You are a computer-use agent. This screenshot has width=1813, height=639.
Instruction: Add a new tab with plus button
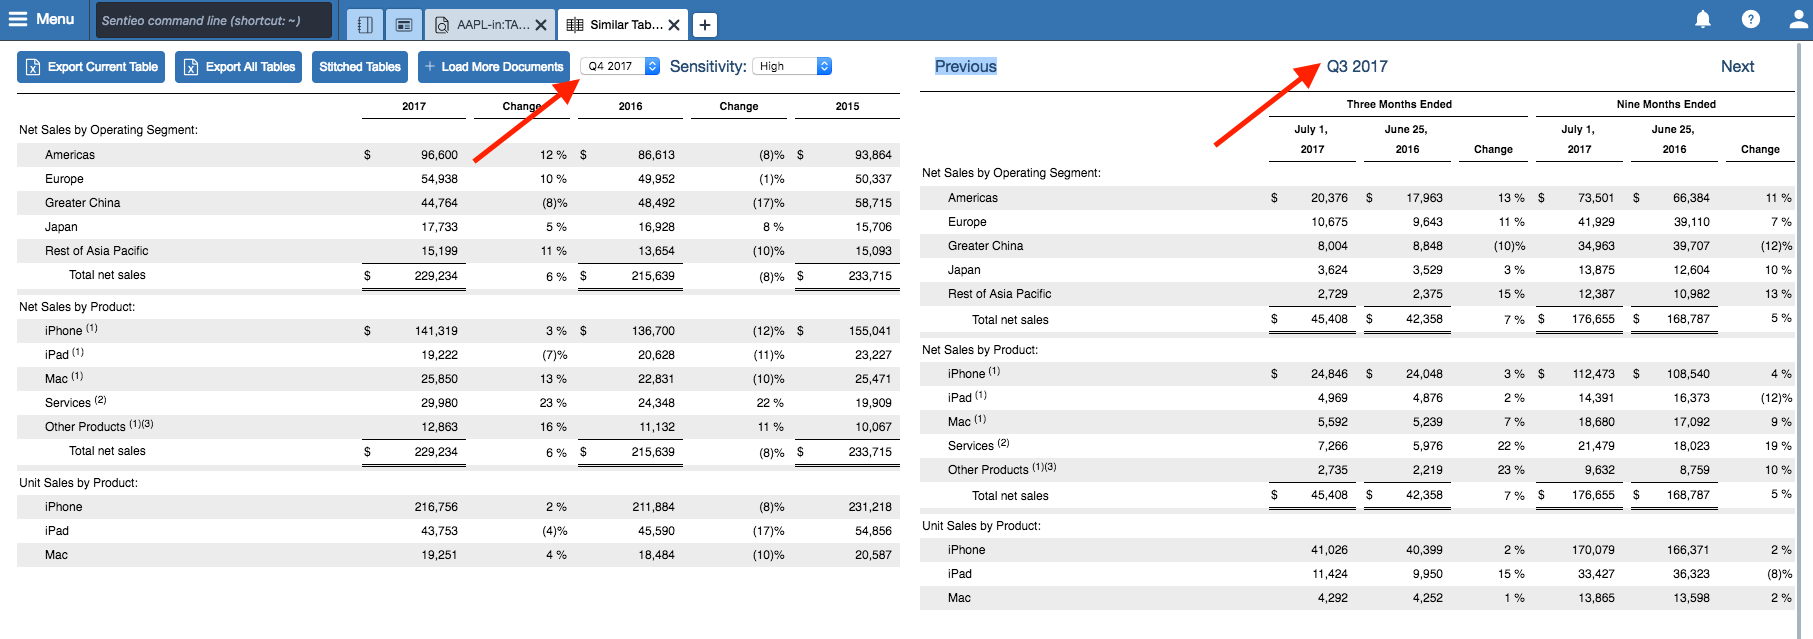tap(705, 25)
